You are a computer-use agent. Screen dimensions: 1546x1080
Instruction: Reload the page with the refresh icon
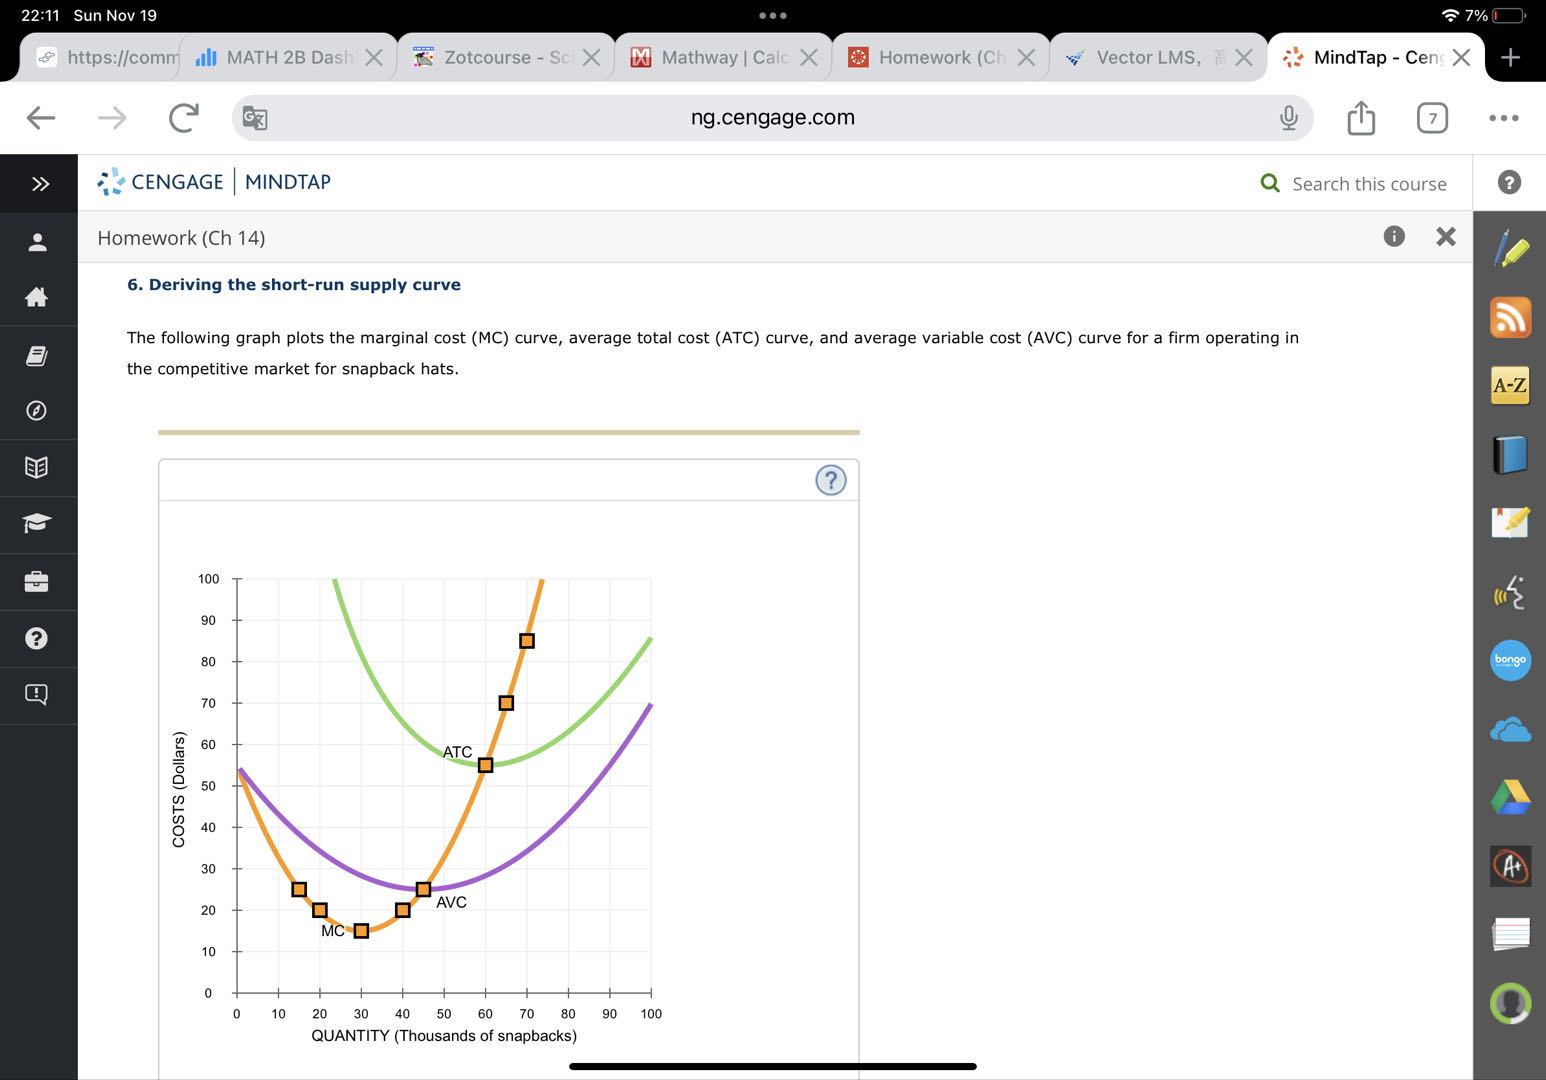[x=184, y=118]
